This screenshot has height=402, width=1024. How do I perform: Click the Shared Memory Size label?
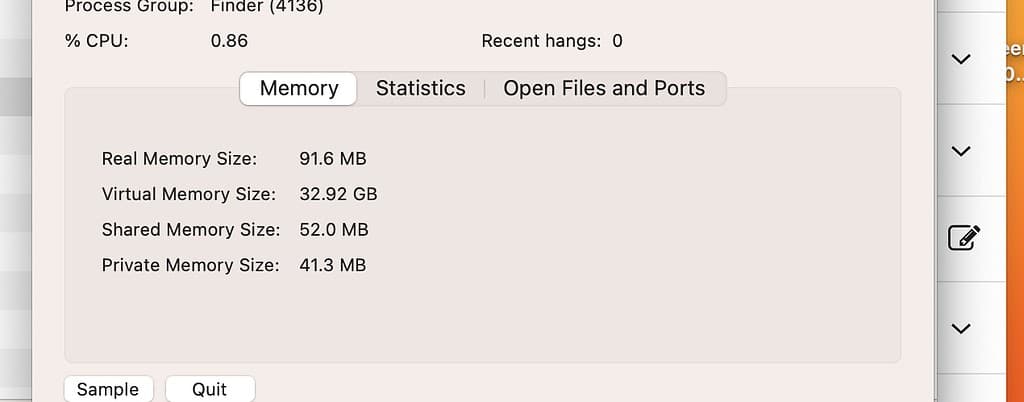[x=191, y=229]
